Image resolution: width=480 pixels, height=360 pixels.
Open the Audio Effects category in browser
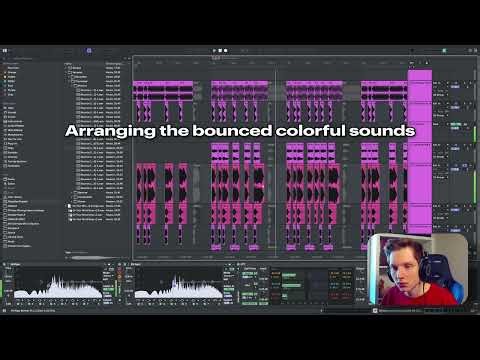coord(13,126)
